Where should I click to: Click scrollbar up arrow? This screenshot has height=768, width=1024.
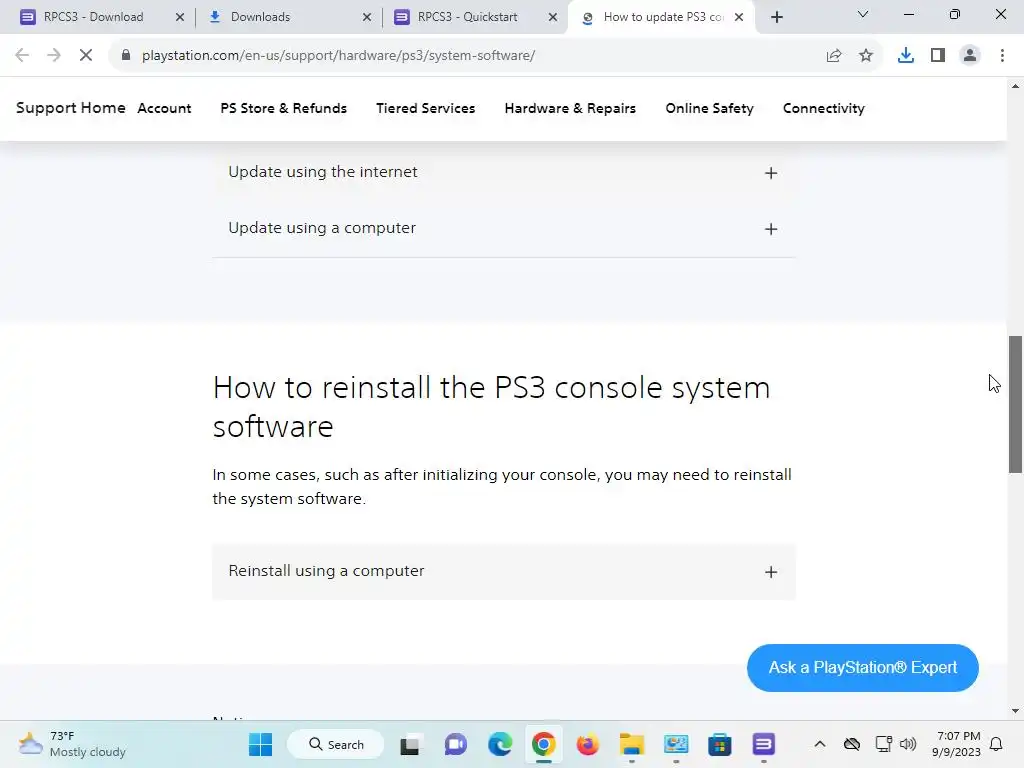point(1015,86)
